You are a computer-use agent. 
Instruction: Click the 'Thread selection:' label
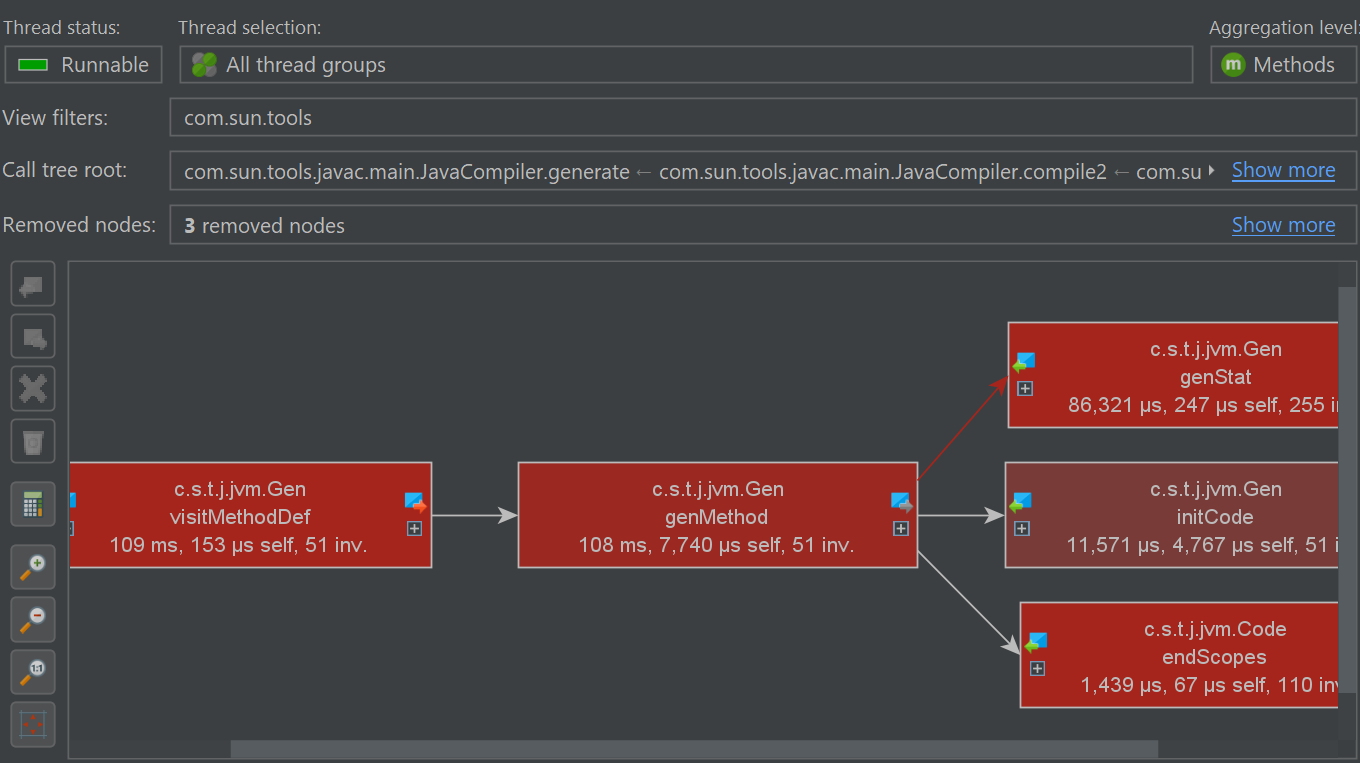pyautogui.click(x=250, y=28)
